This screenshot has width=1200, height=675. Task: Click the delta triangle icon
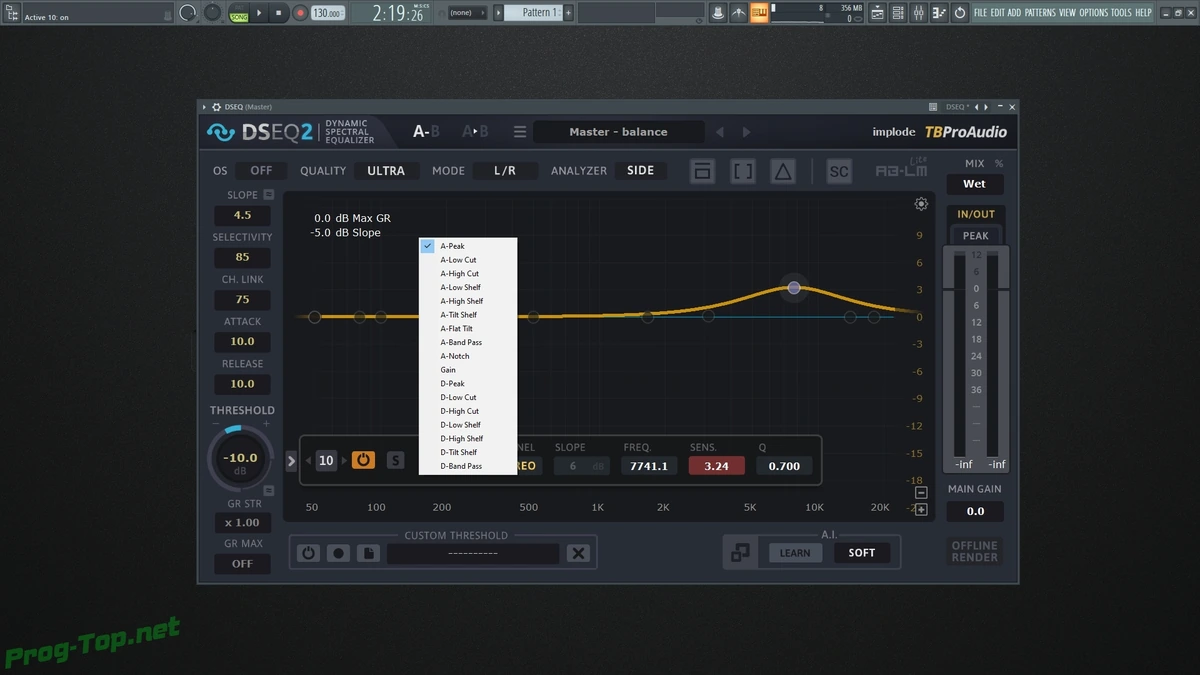pos(783,171)
